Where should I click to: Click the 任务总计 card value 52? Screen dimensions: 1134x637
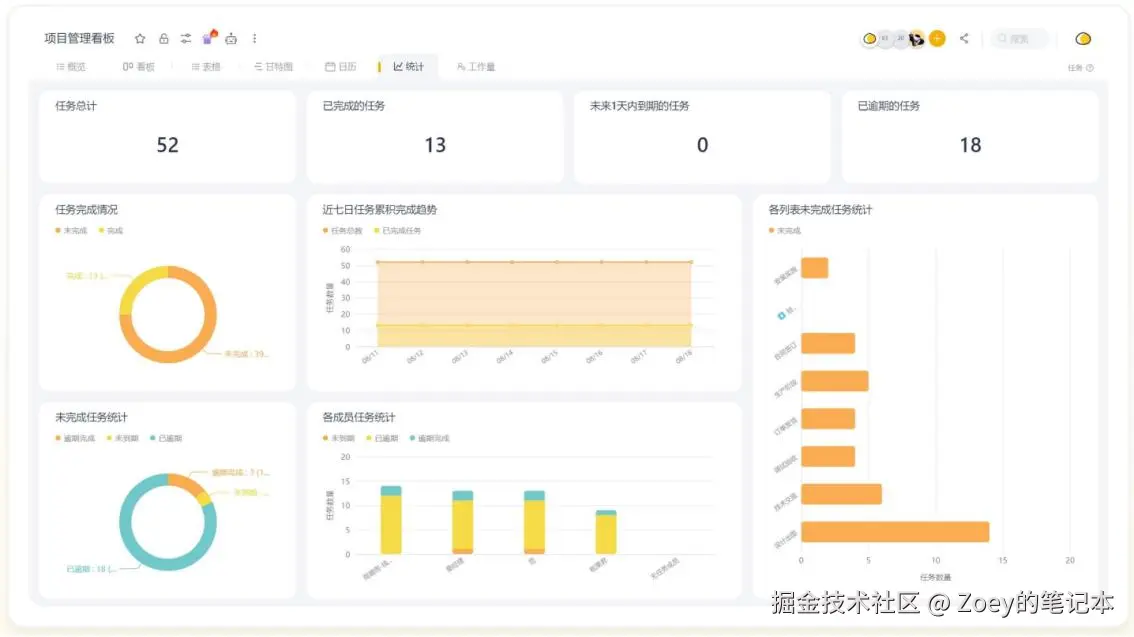point(167,145)
